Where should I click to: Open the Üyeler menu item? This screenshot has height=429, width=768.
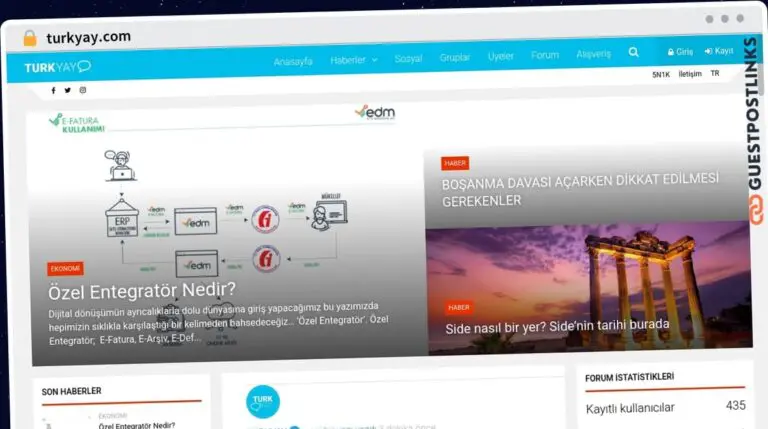tap(501, 56)
